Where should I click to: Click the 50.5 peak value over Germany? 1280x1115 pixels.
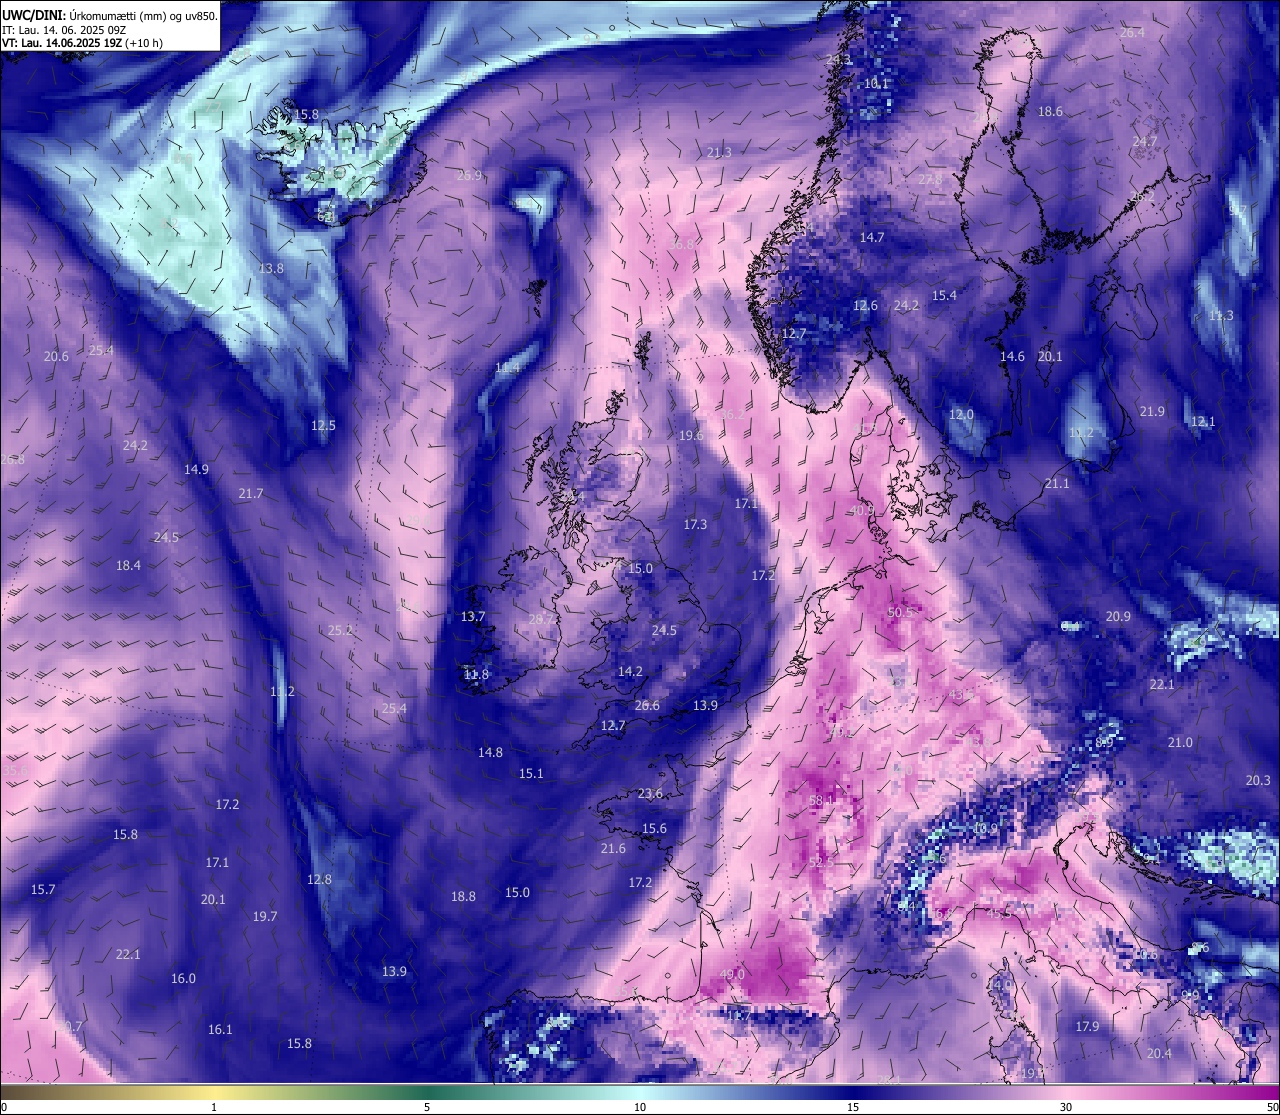click(x=901, y=612)
